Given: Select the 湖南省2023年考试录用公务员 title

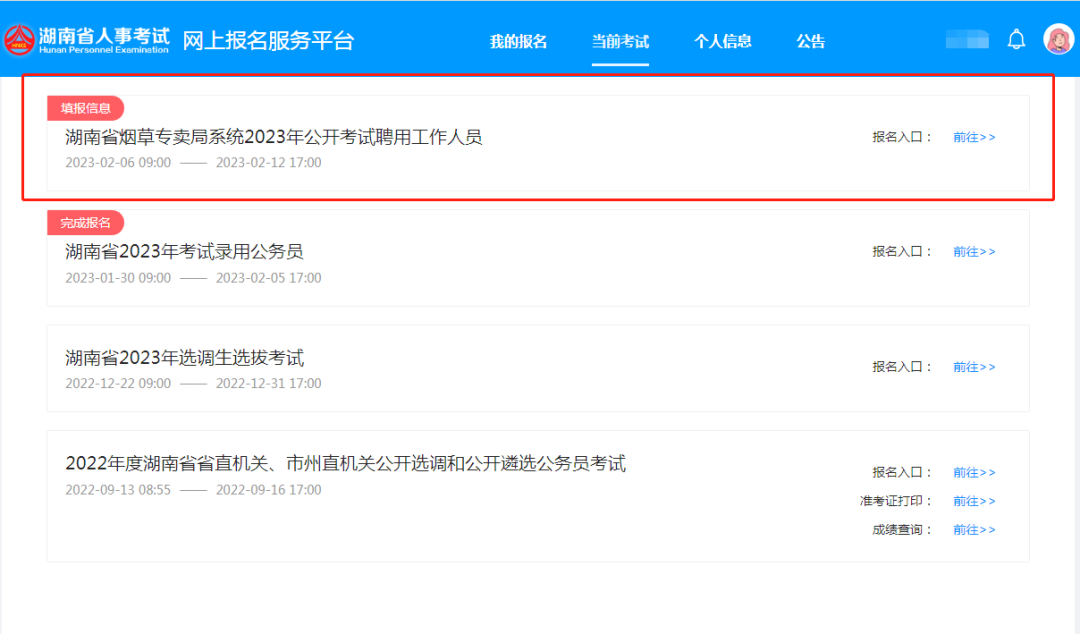Looking at the screenshot, I should click(x=184, y=252).
